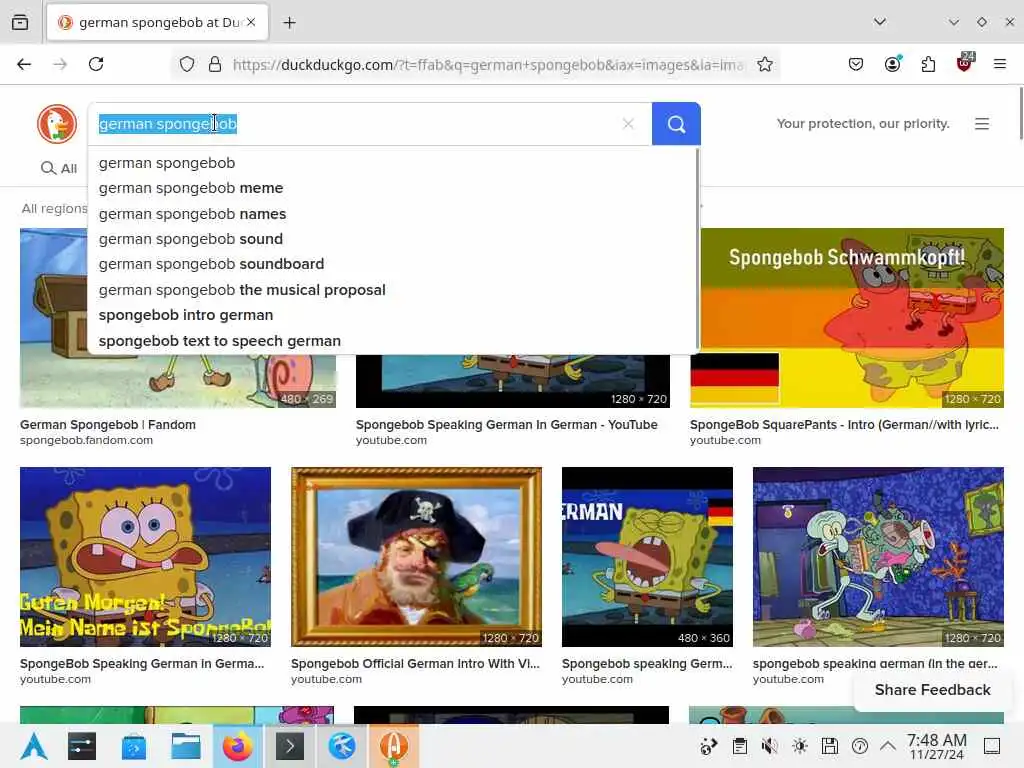This screenshot has width=1024, height=768.
Task: Bookmark this page with the star
Action: click(765, 64)
